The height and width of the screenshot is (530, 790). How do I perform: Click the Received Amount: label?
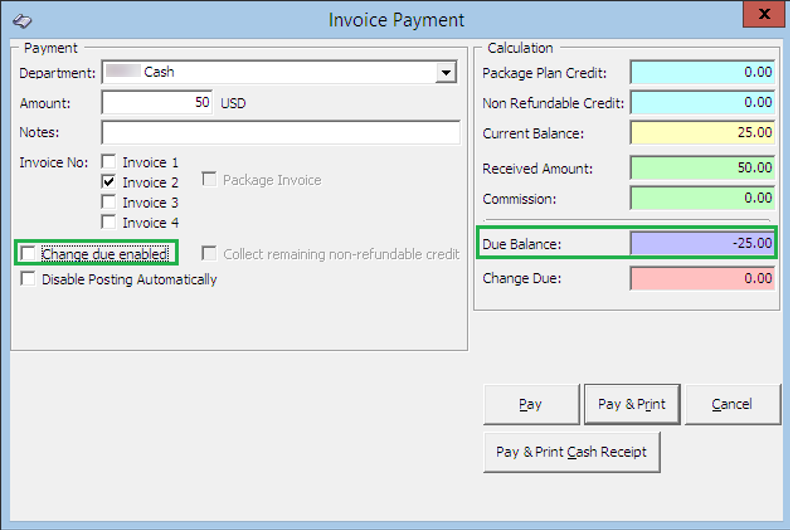(538, 169)
